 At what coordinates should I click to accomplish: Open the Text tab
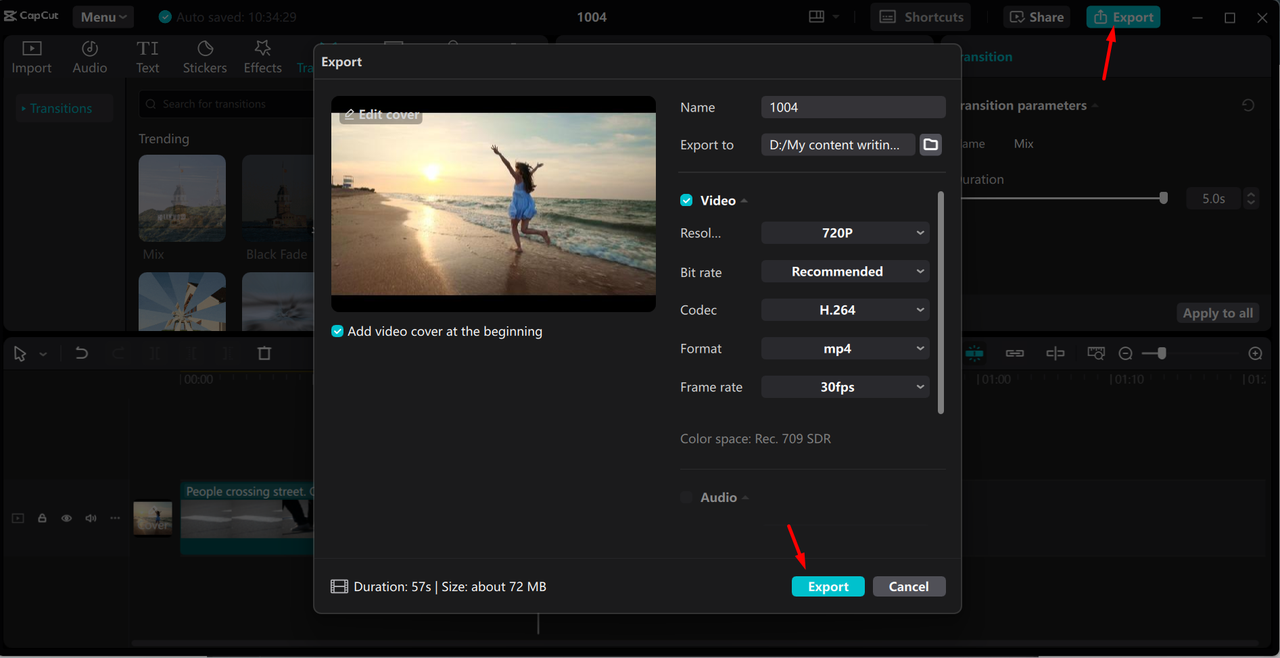(x=148, y=57)
